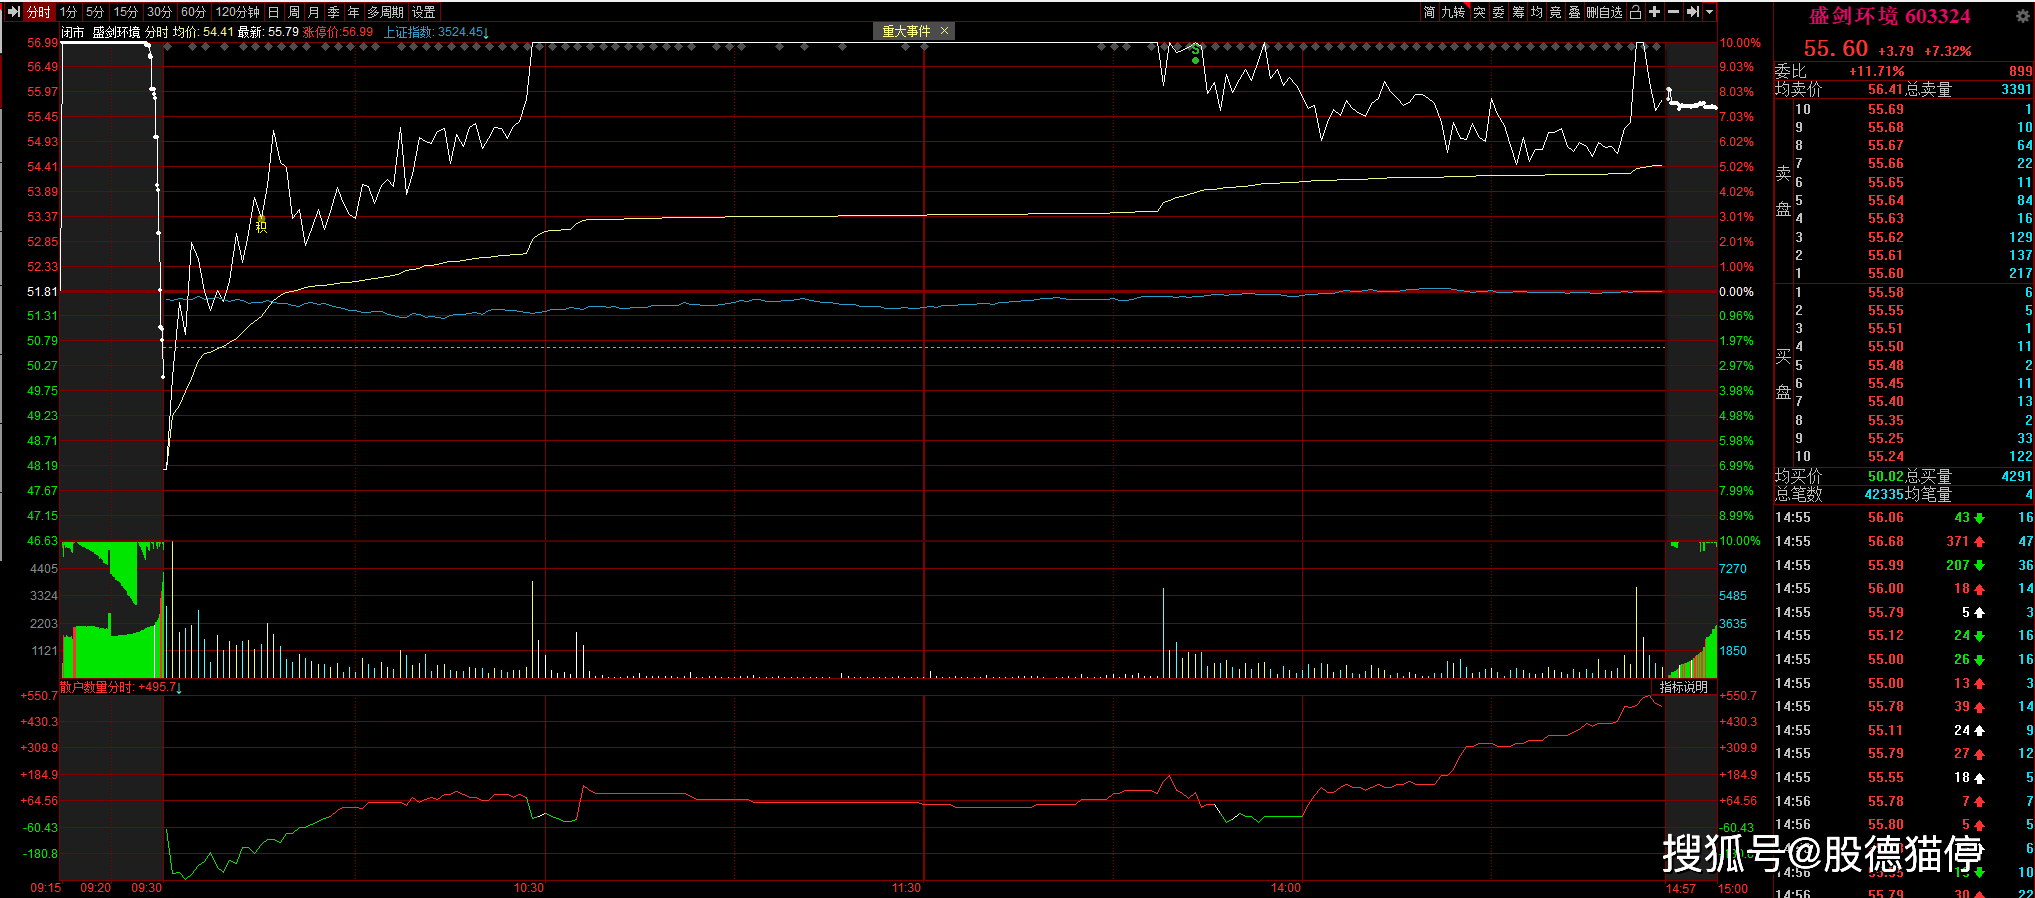Image resolution: width=2035 pixels, height=898 pixels.
Task: Open the 日 daily chart tab
Action: click(273, 12)
